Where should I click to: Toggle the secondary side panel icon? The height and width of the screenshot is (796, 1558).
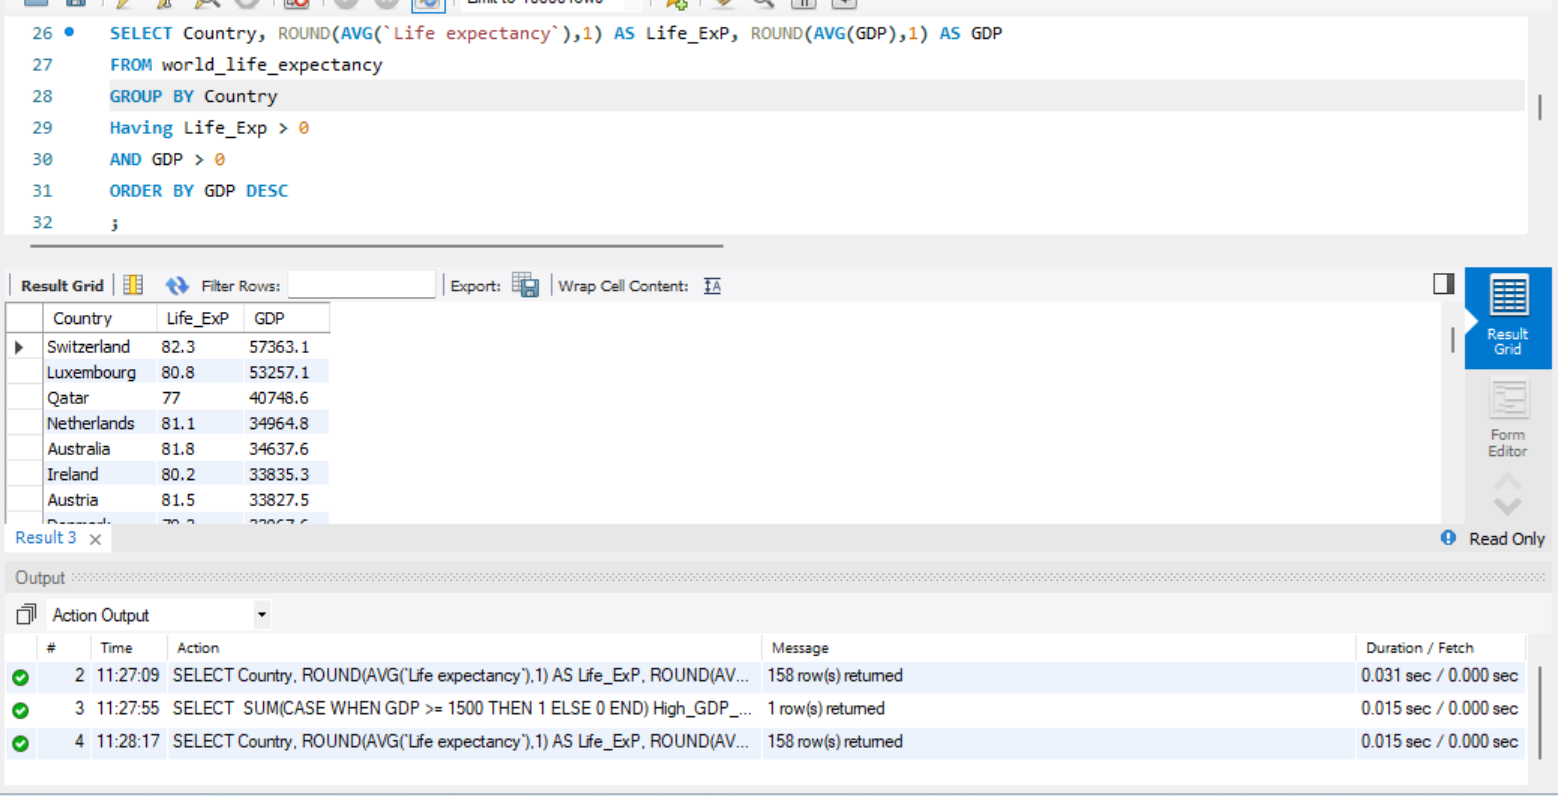[1443, 284]
